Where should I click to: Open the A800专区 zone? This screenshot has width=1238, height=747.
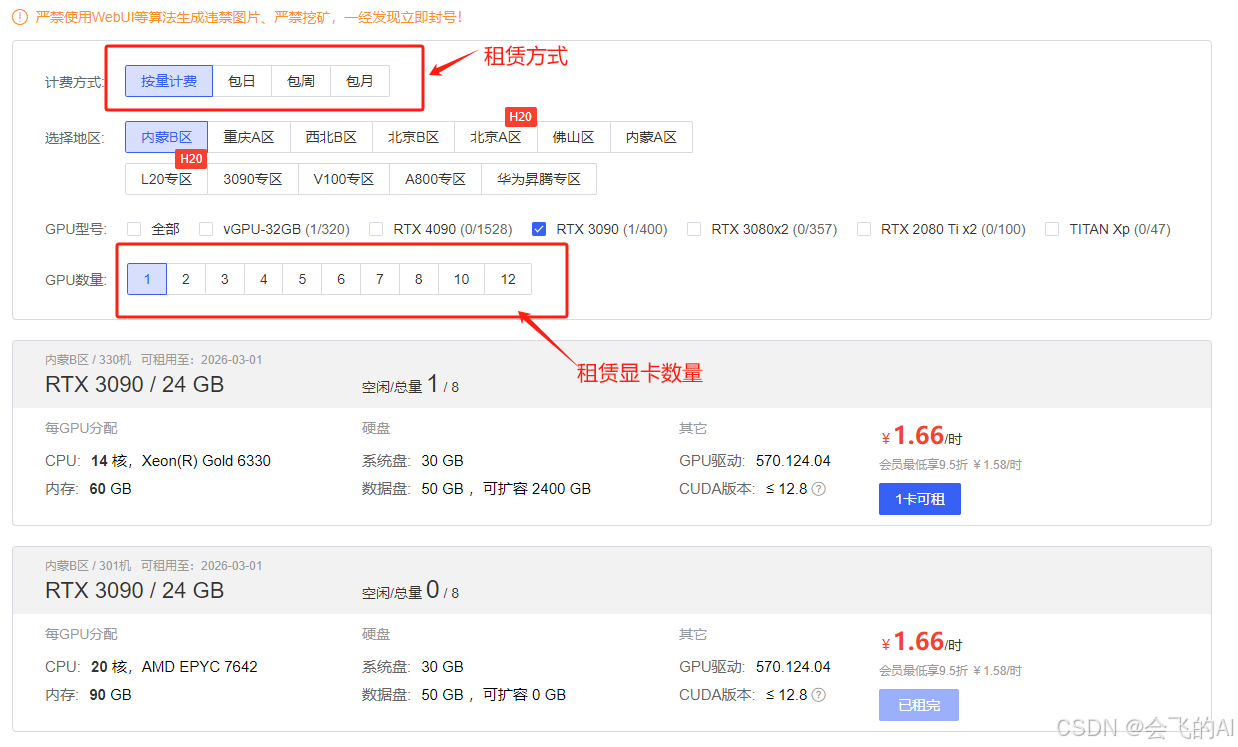click(x=436, y=179)
